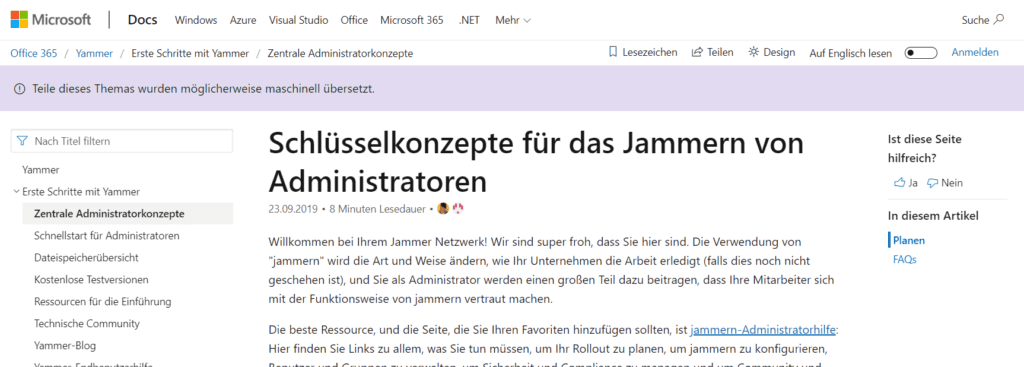1024x367 pixels.
Task: Click In diesem Artikel heading
Action: [933, 215]
